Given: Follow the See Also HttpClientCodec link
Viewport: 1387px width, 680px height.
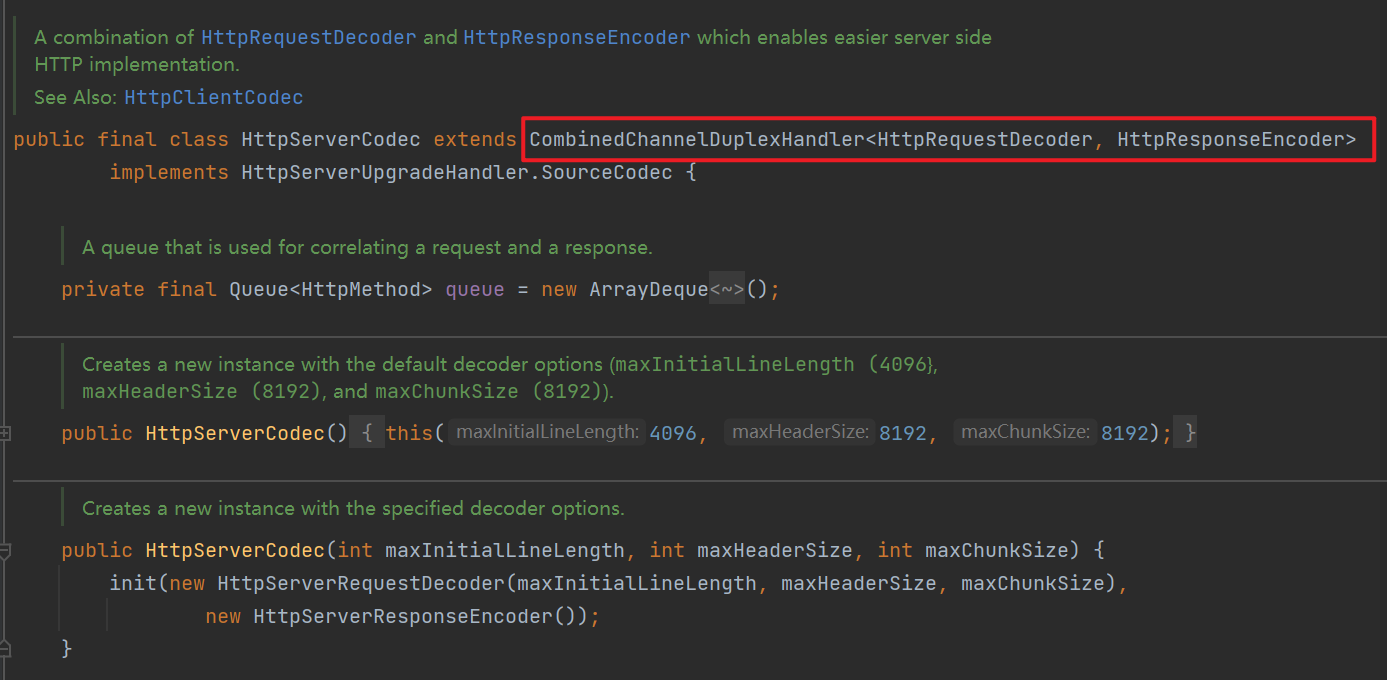Looking at the screenshot, I should point(213,98).
